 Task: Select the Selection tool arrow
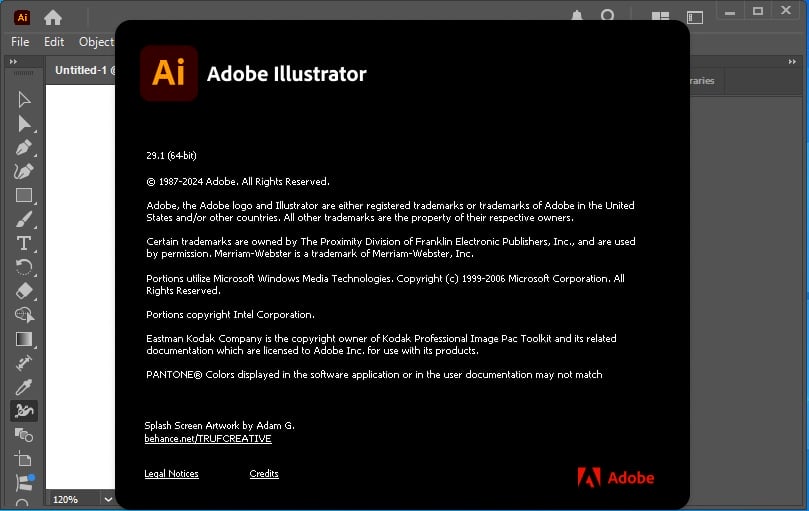24,100
